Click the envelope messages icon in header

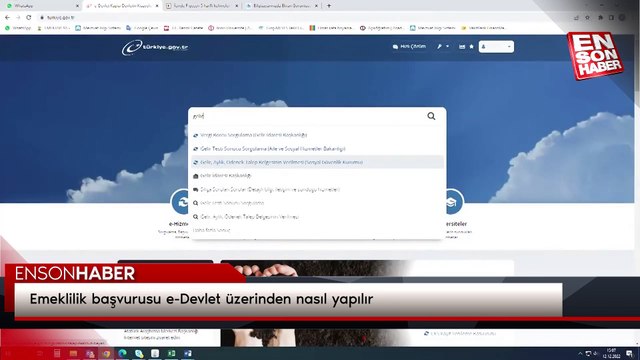pos(462,47)
